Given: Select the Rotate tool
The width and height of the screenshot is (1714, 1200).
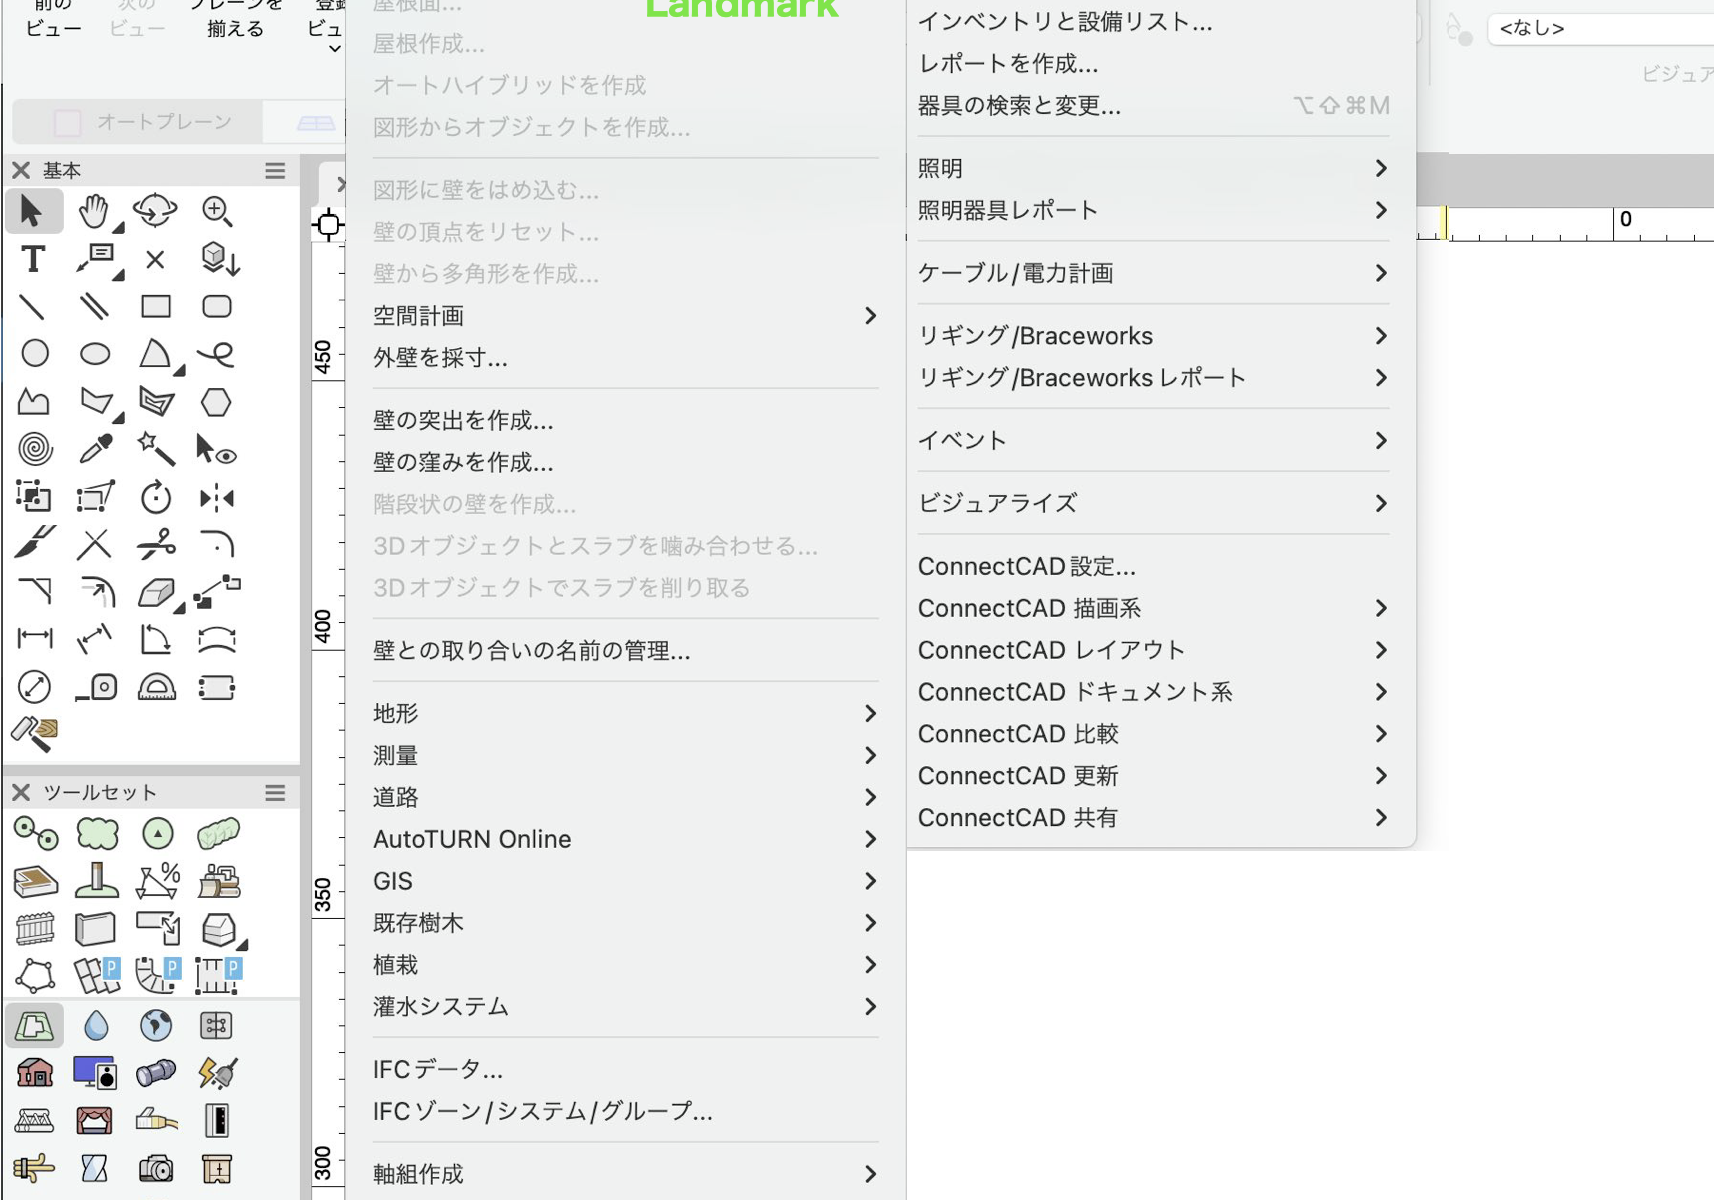Looking at the screenshot, I should (156, 497).
